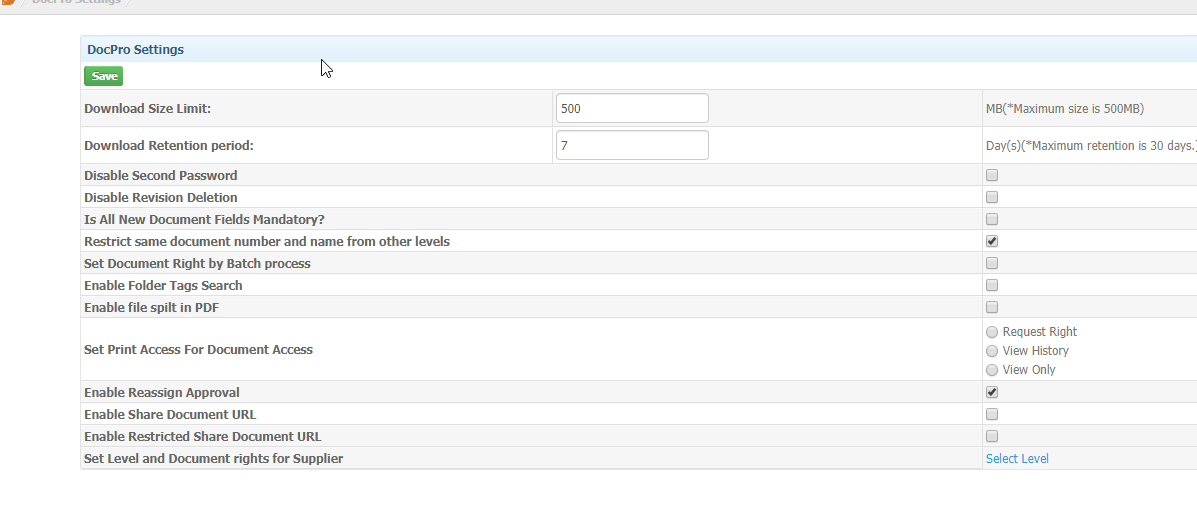Click the Enable Reassign Approval label
Viewport: 1197px width, 523px height.
162,392
